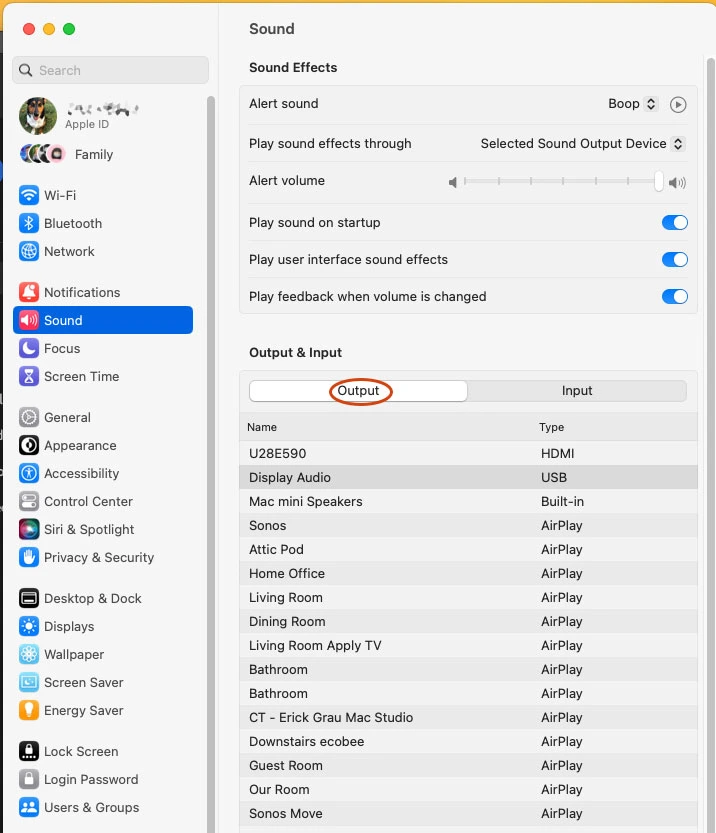Switch to the Input tab
Viewport: 716px width, 833px height.
pos(577,391)
